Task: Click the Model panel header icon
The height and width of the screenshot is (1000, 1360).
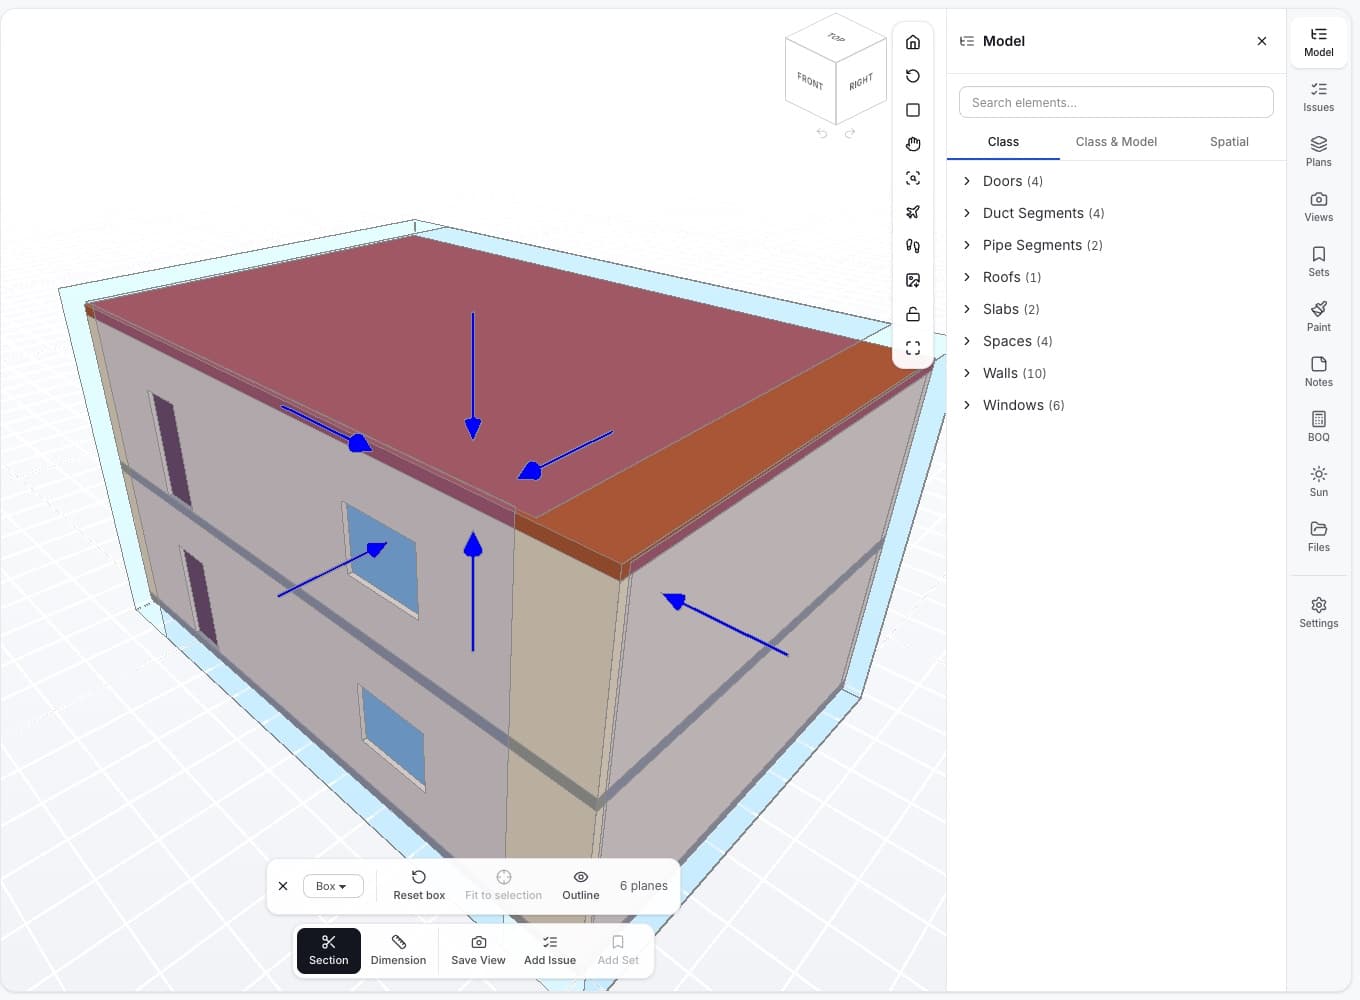Action: tap(967, 41)
